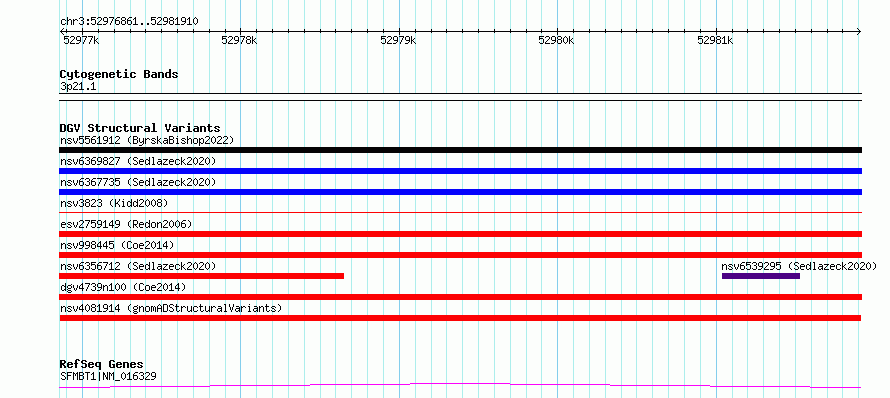The image size is (890, 398).
Task: Select the purple nsv6539295 variant bar
Action: point(761,276)
